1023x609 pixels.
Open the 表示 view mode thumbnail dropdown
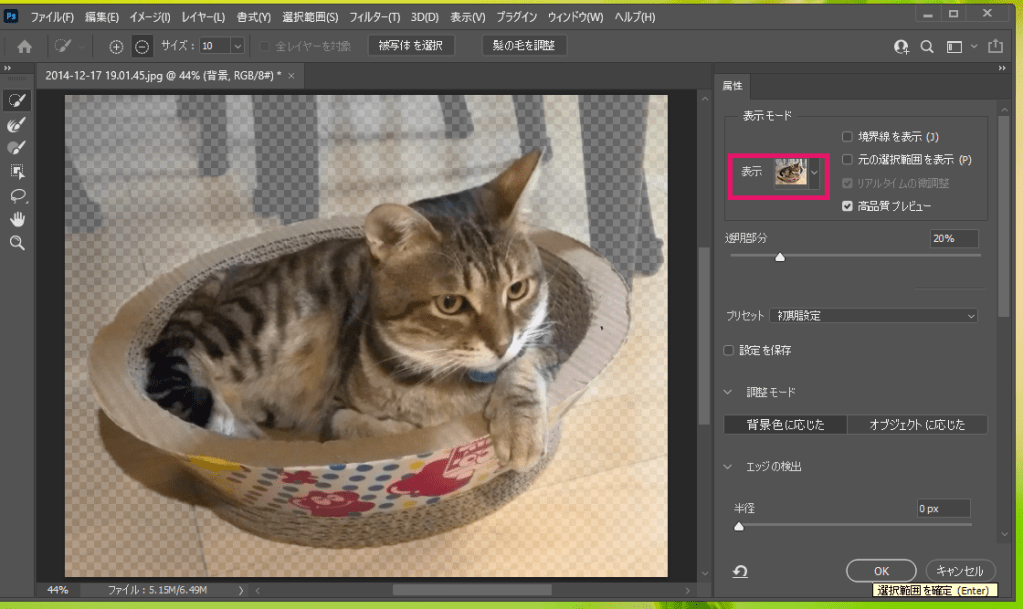tap(799, 173)
